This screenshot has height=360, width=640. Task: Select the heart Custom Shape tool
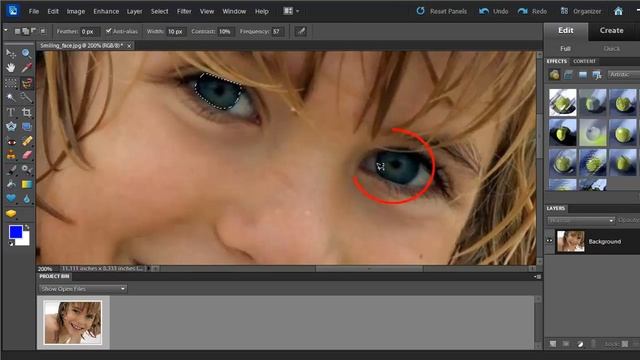click(11, 198)
